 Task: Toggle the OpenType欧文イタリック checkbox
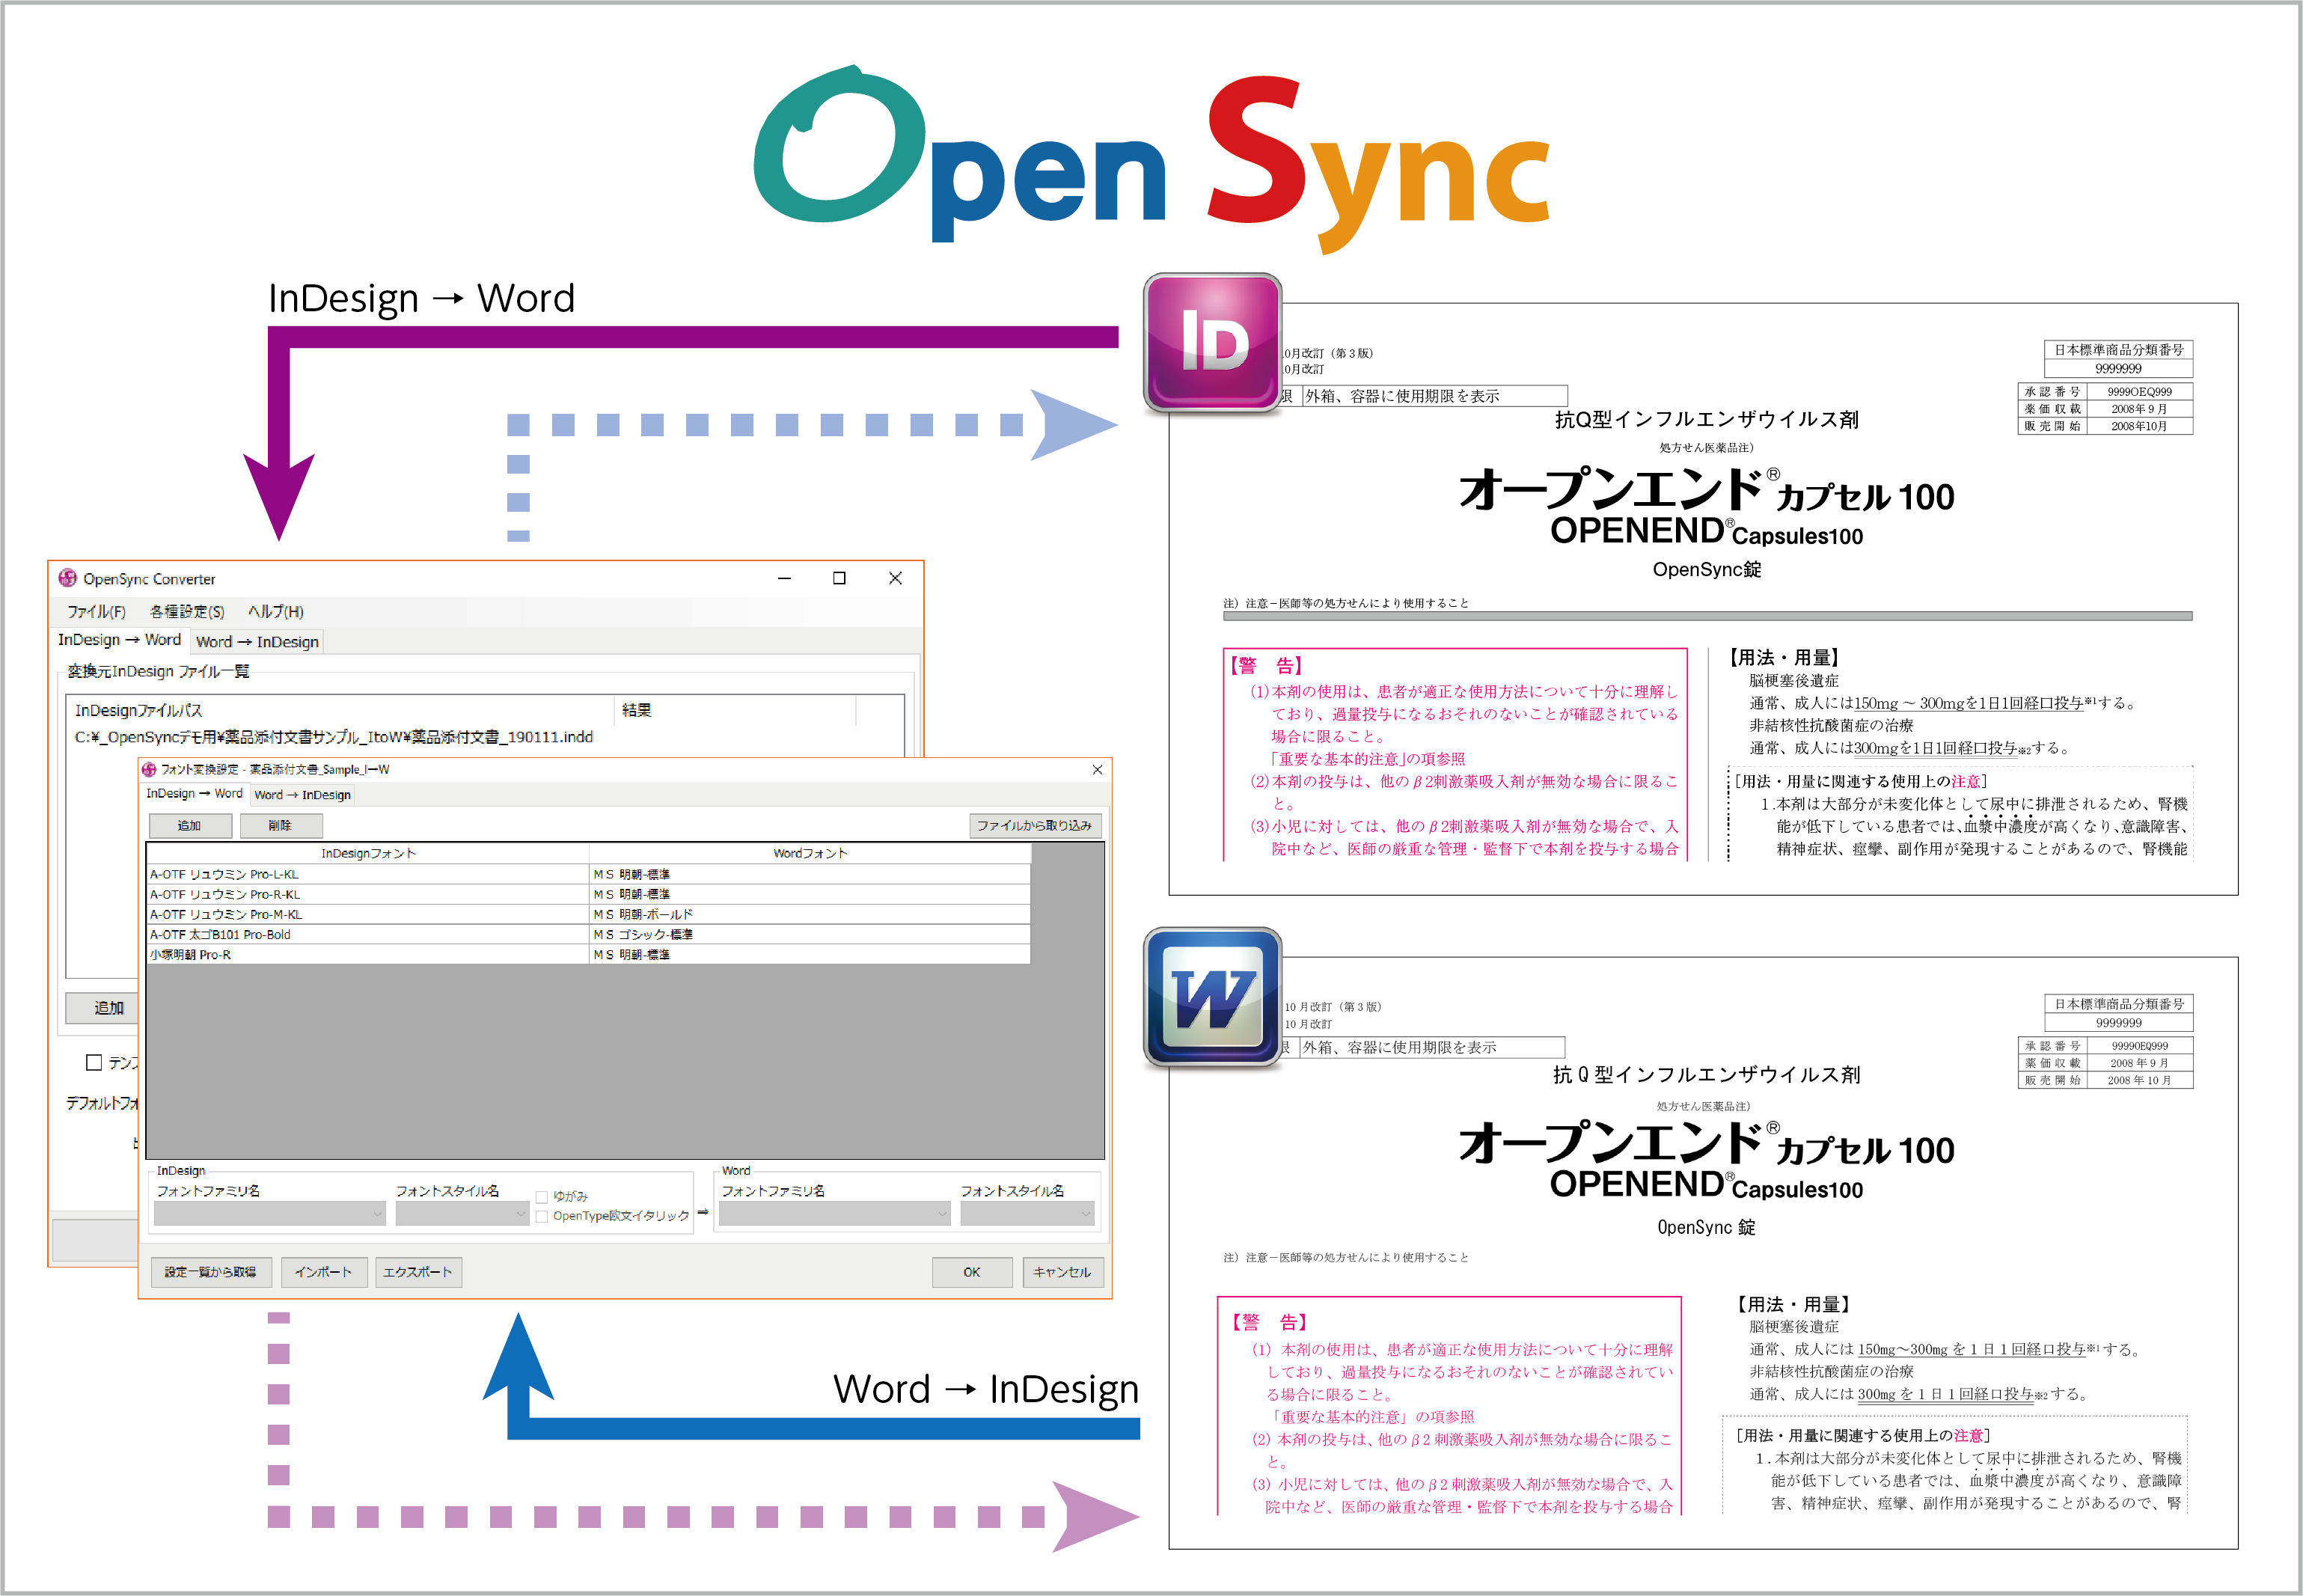[542, 1217]
